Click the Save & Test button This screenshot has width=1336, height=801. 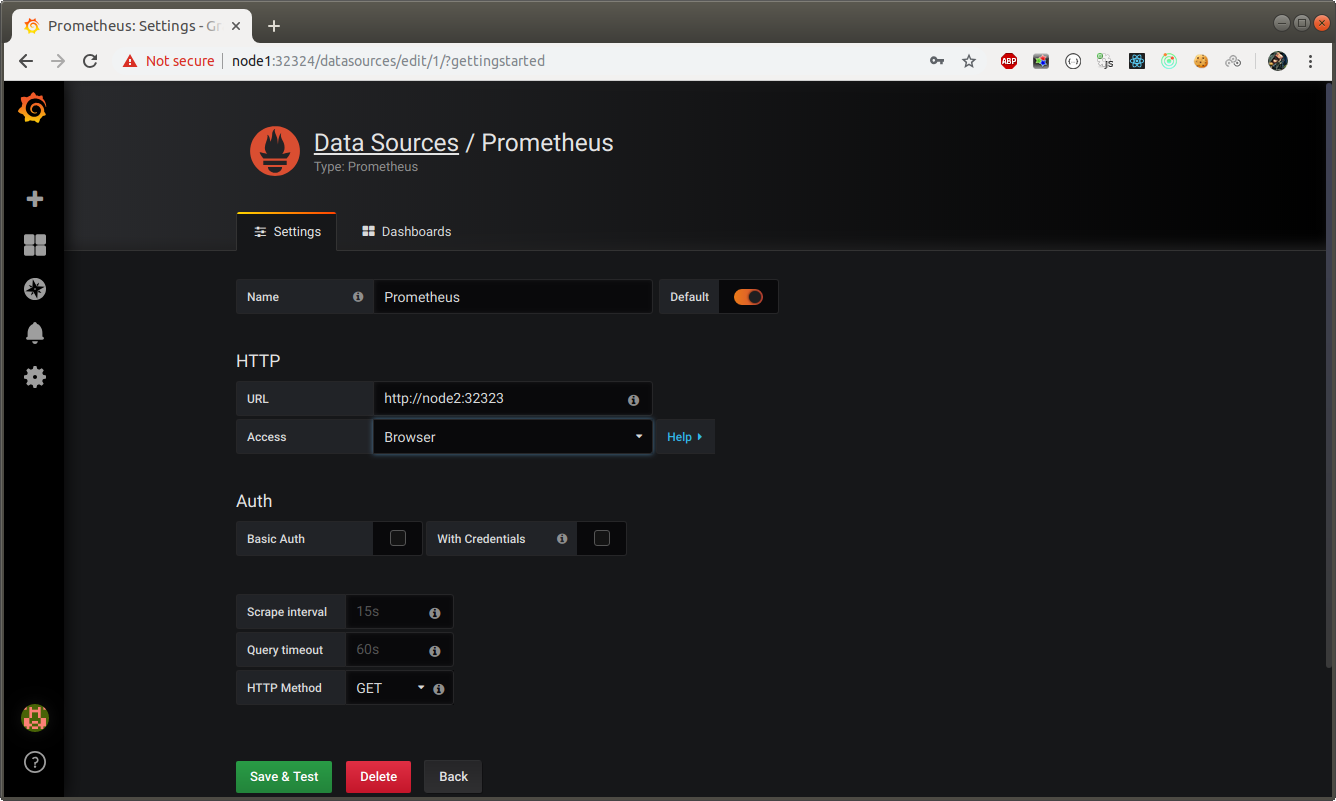[x=284, y=776]
